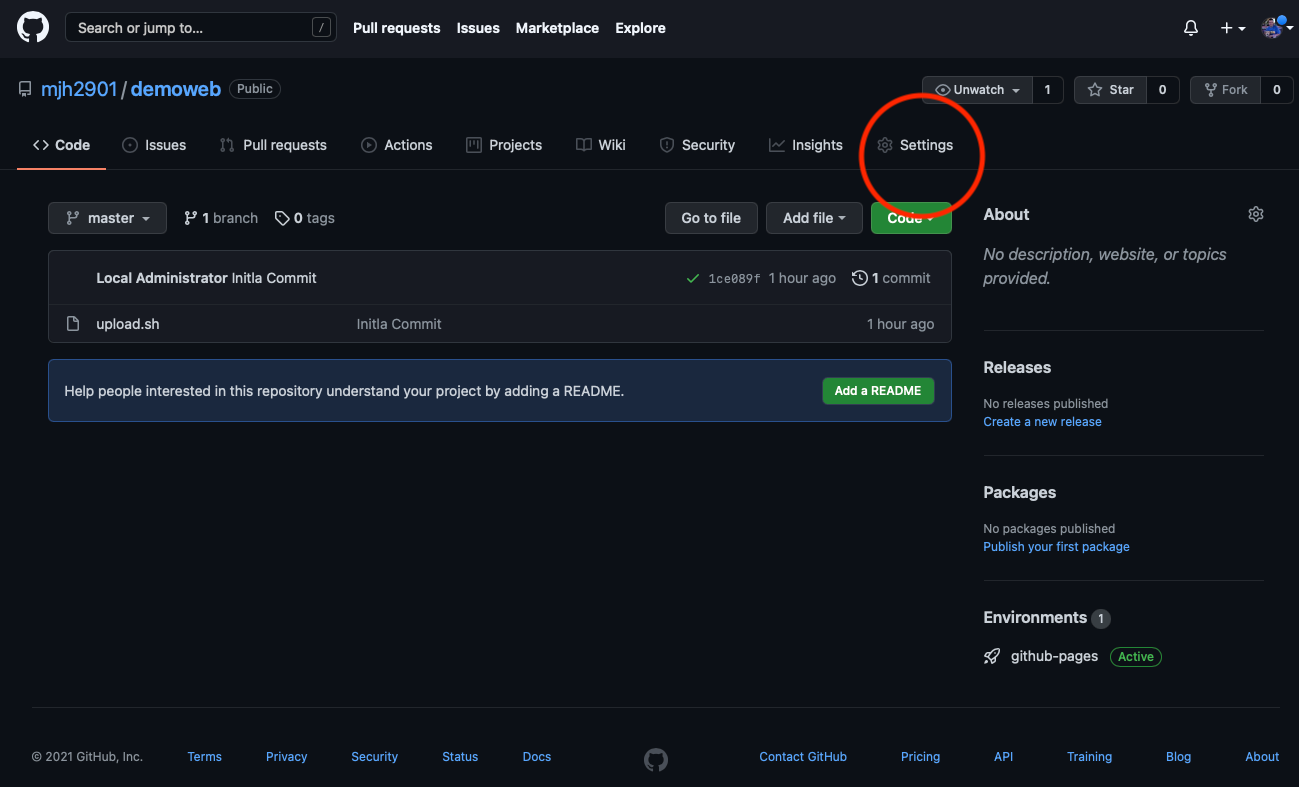Switch to the Projects tab

(x=504, y=145)
